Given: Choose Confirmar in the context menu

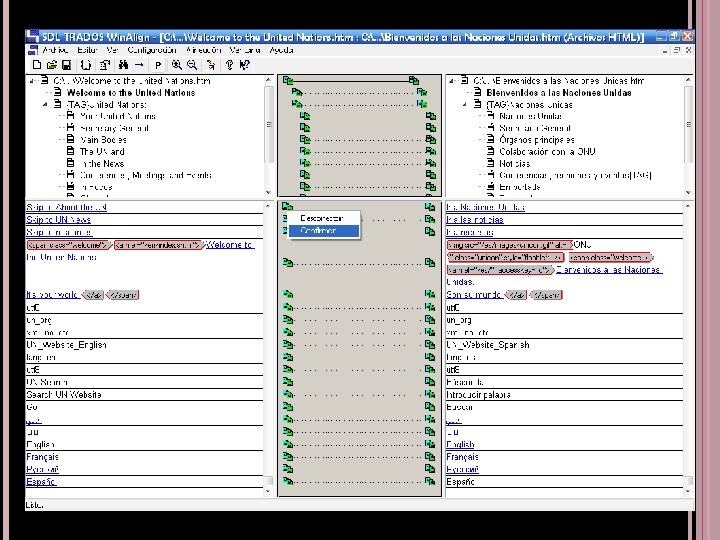Looking at the screenshot, I should coord(324,231).
